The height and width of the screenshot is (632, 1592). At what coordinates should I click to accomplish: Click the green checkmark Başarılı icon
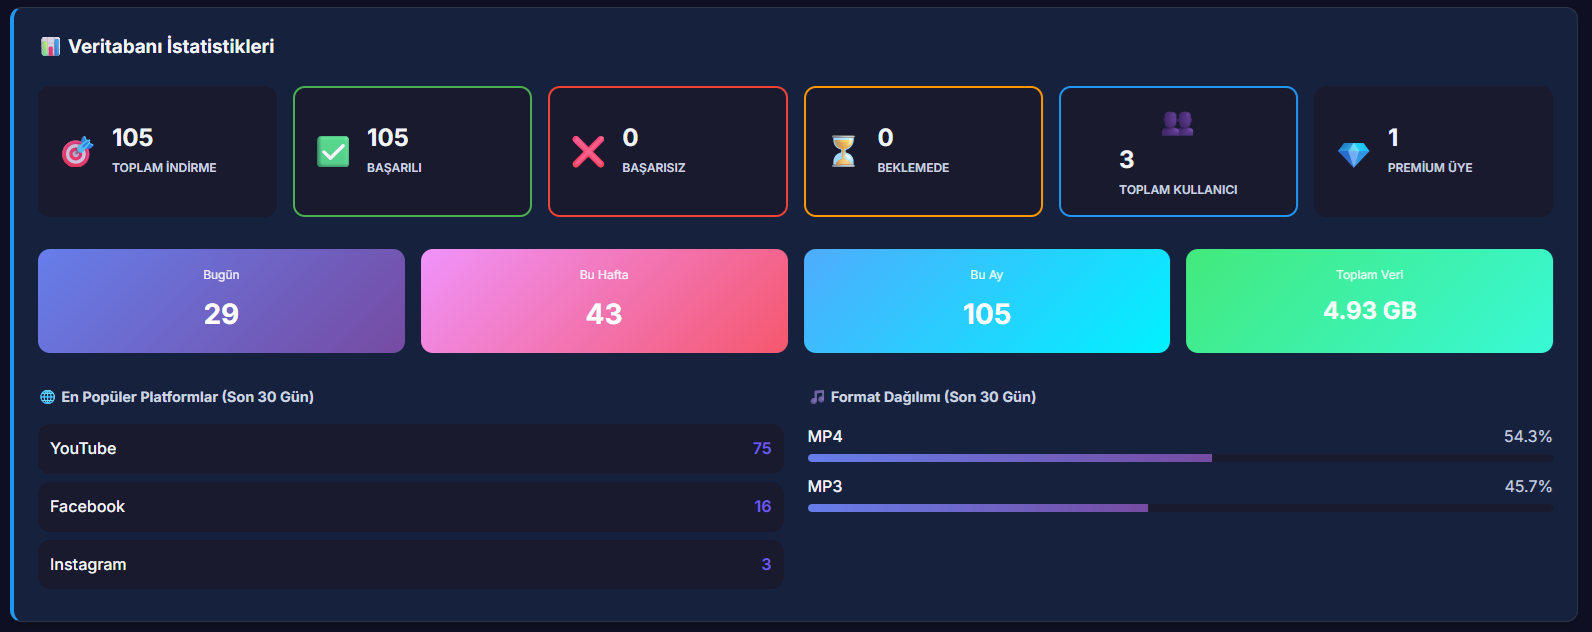pyautogui.click(x=333, y=151)
